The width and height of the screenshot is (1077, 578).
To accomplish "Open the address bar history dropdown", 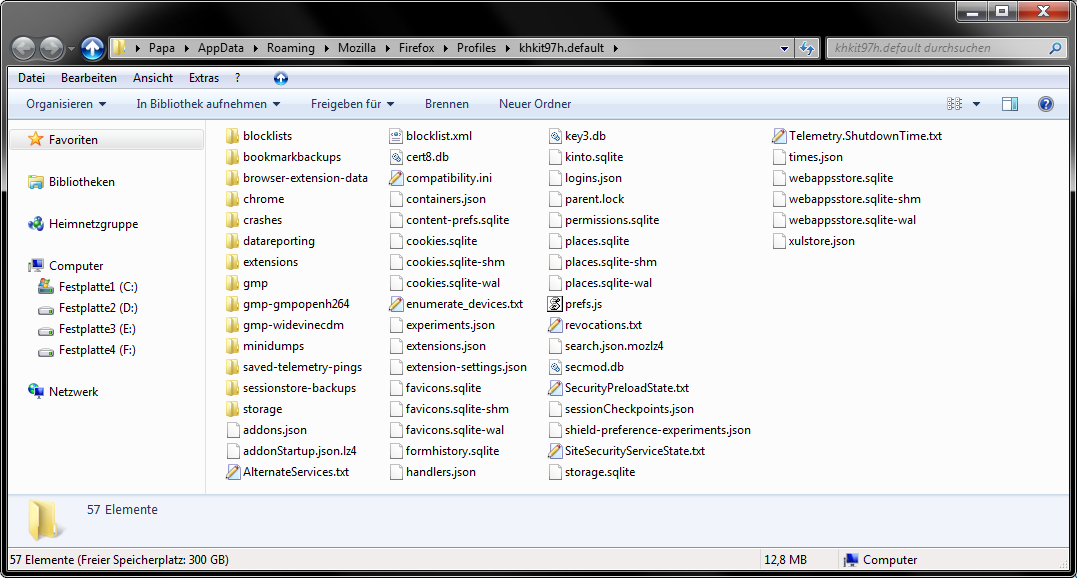I will 784,48.
